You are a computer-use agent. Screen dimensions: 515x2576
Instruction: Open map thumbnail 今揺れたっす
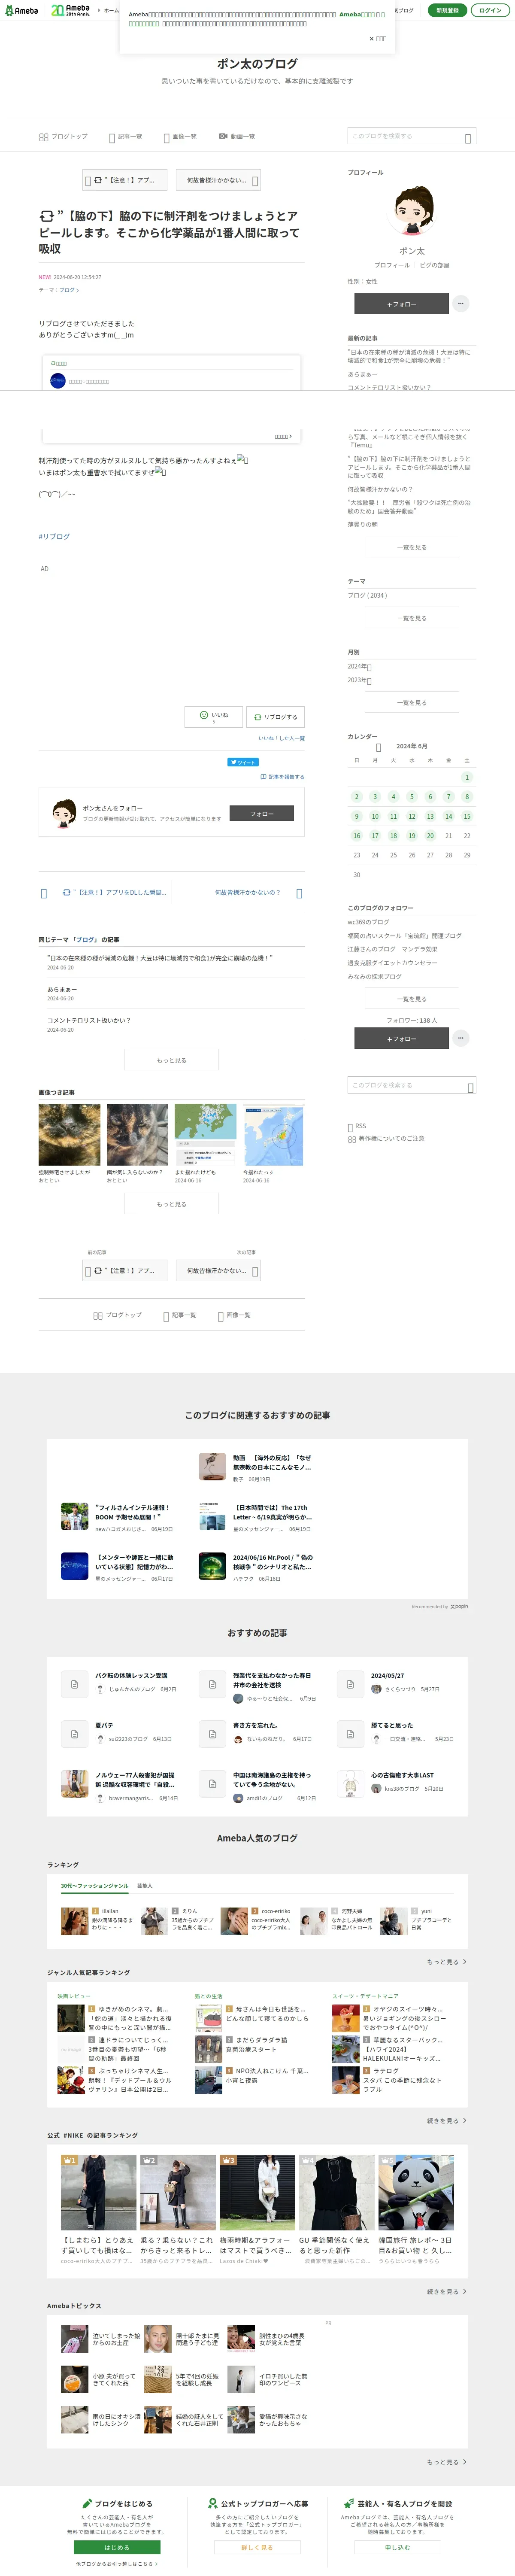coord(273,1135)
